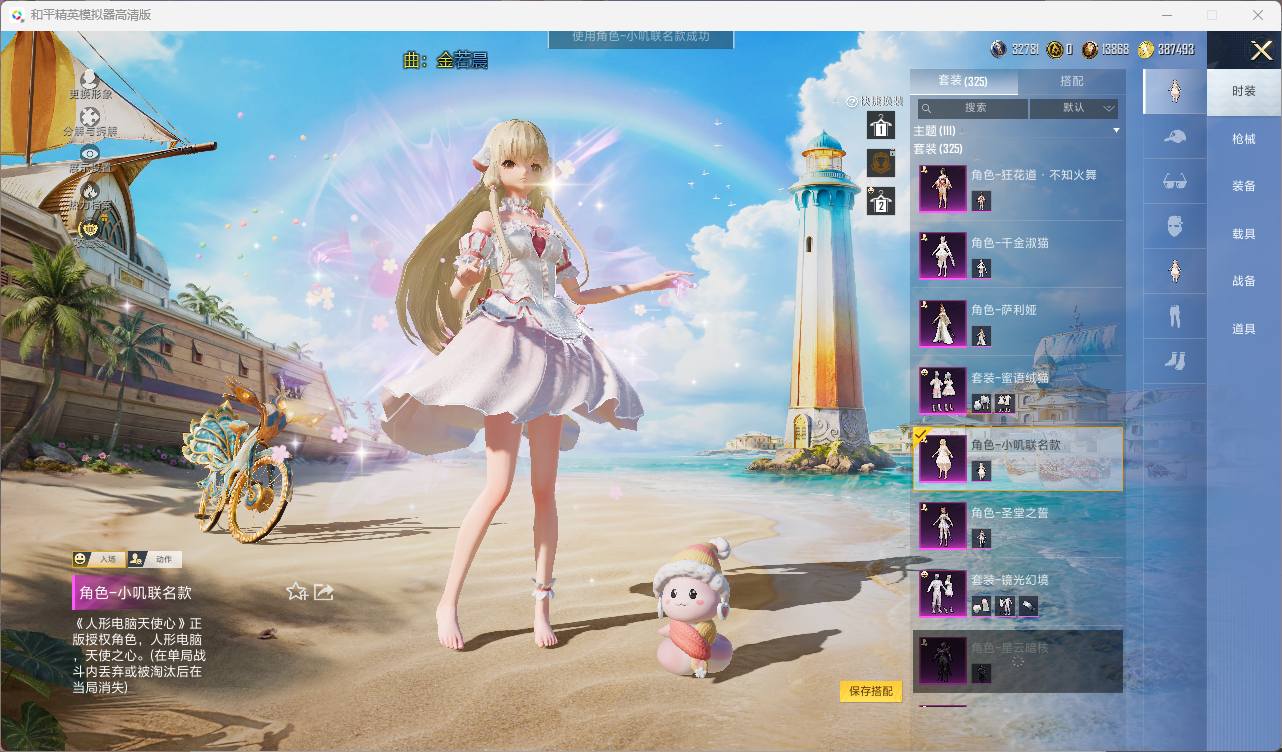The image size is (1282, 752).
Task: Open the 枪械 firearms tab
Action: click(x=1243, y=139)
